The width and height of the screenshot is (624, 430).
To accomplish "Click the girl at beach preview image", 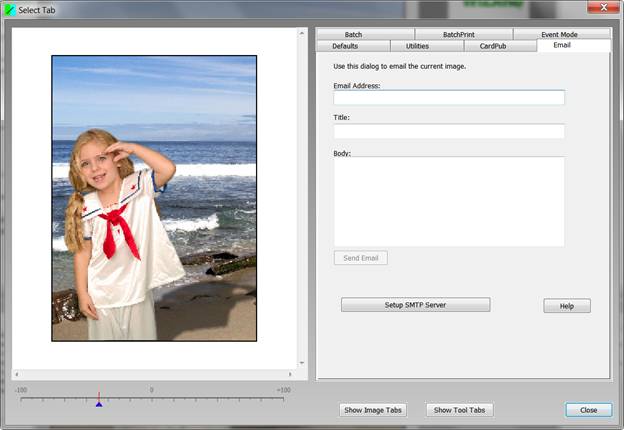I will pos(154,198).
